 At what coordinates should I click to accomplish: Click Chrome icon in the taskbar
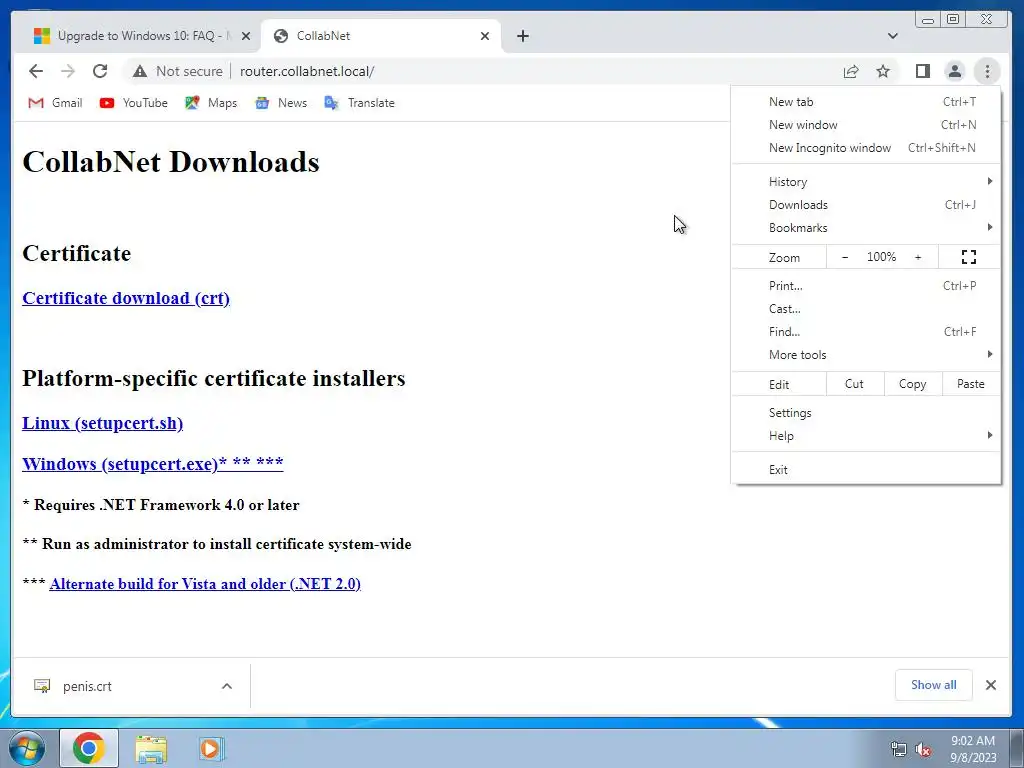point(89,748)
